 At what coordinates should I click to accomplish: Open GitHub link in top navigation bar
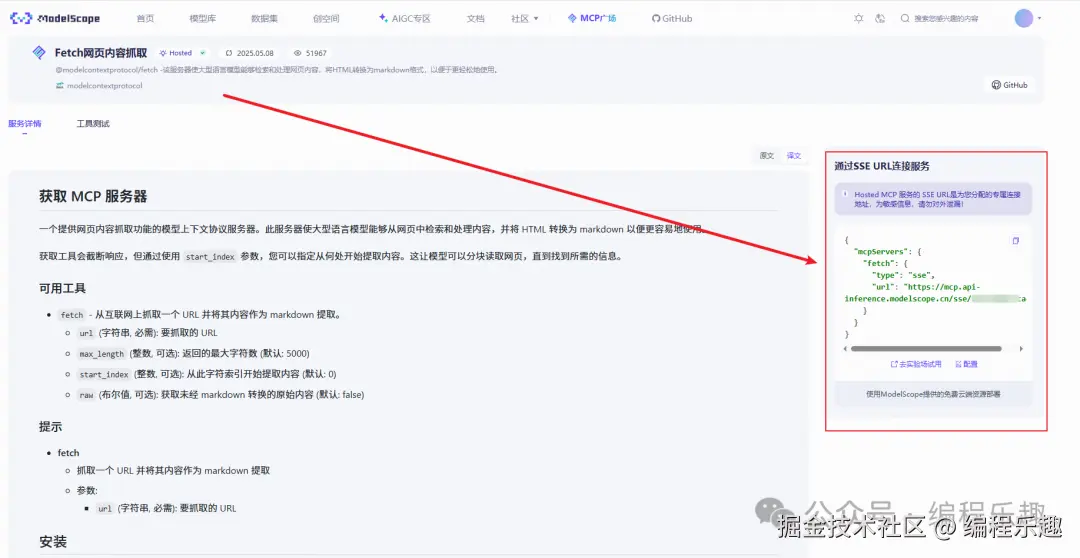point(672,19)
